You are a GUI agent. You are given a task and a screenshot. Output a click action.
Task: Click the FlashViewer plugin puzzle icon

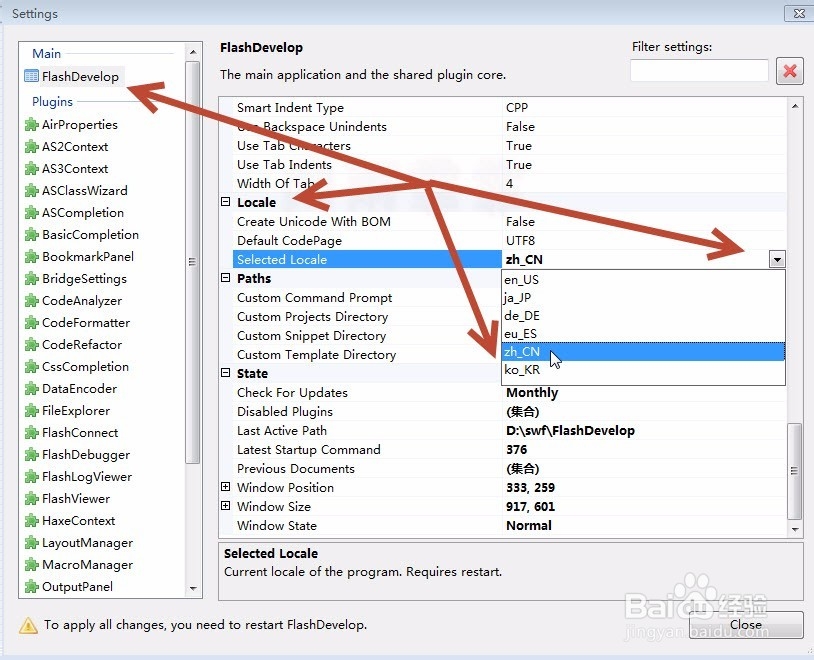coord(32,499)
